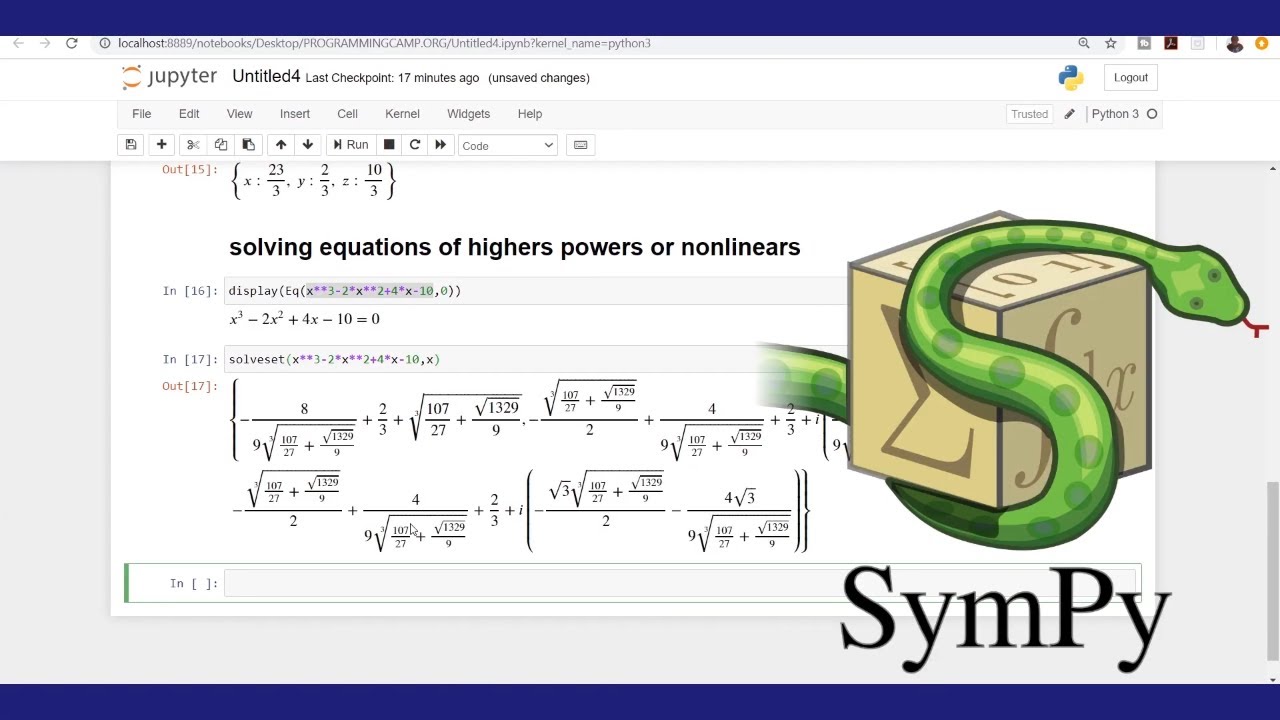Open the browser profile avatar
The width and height of the screenshot is (1280, 720).
1235,43
